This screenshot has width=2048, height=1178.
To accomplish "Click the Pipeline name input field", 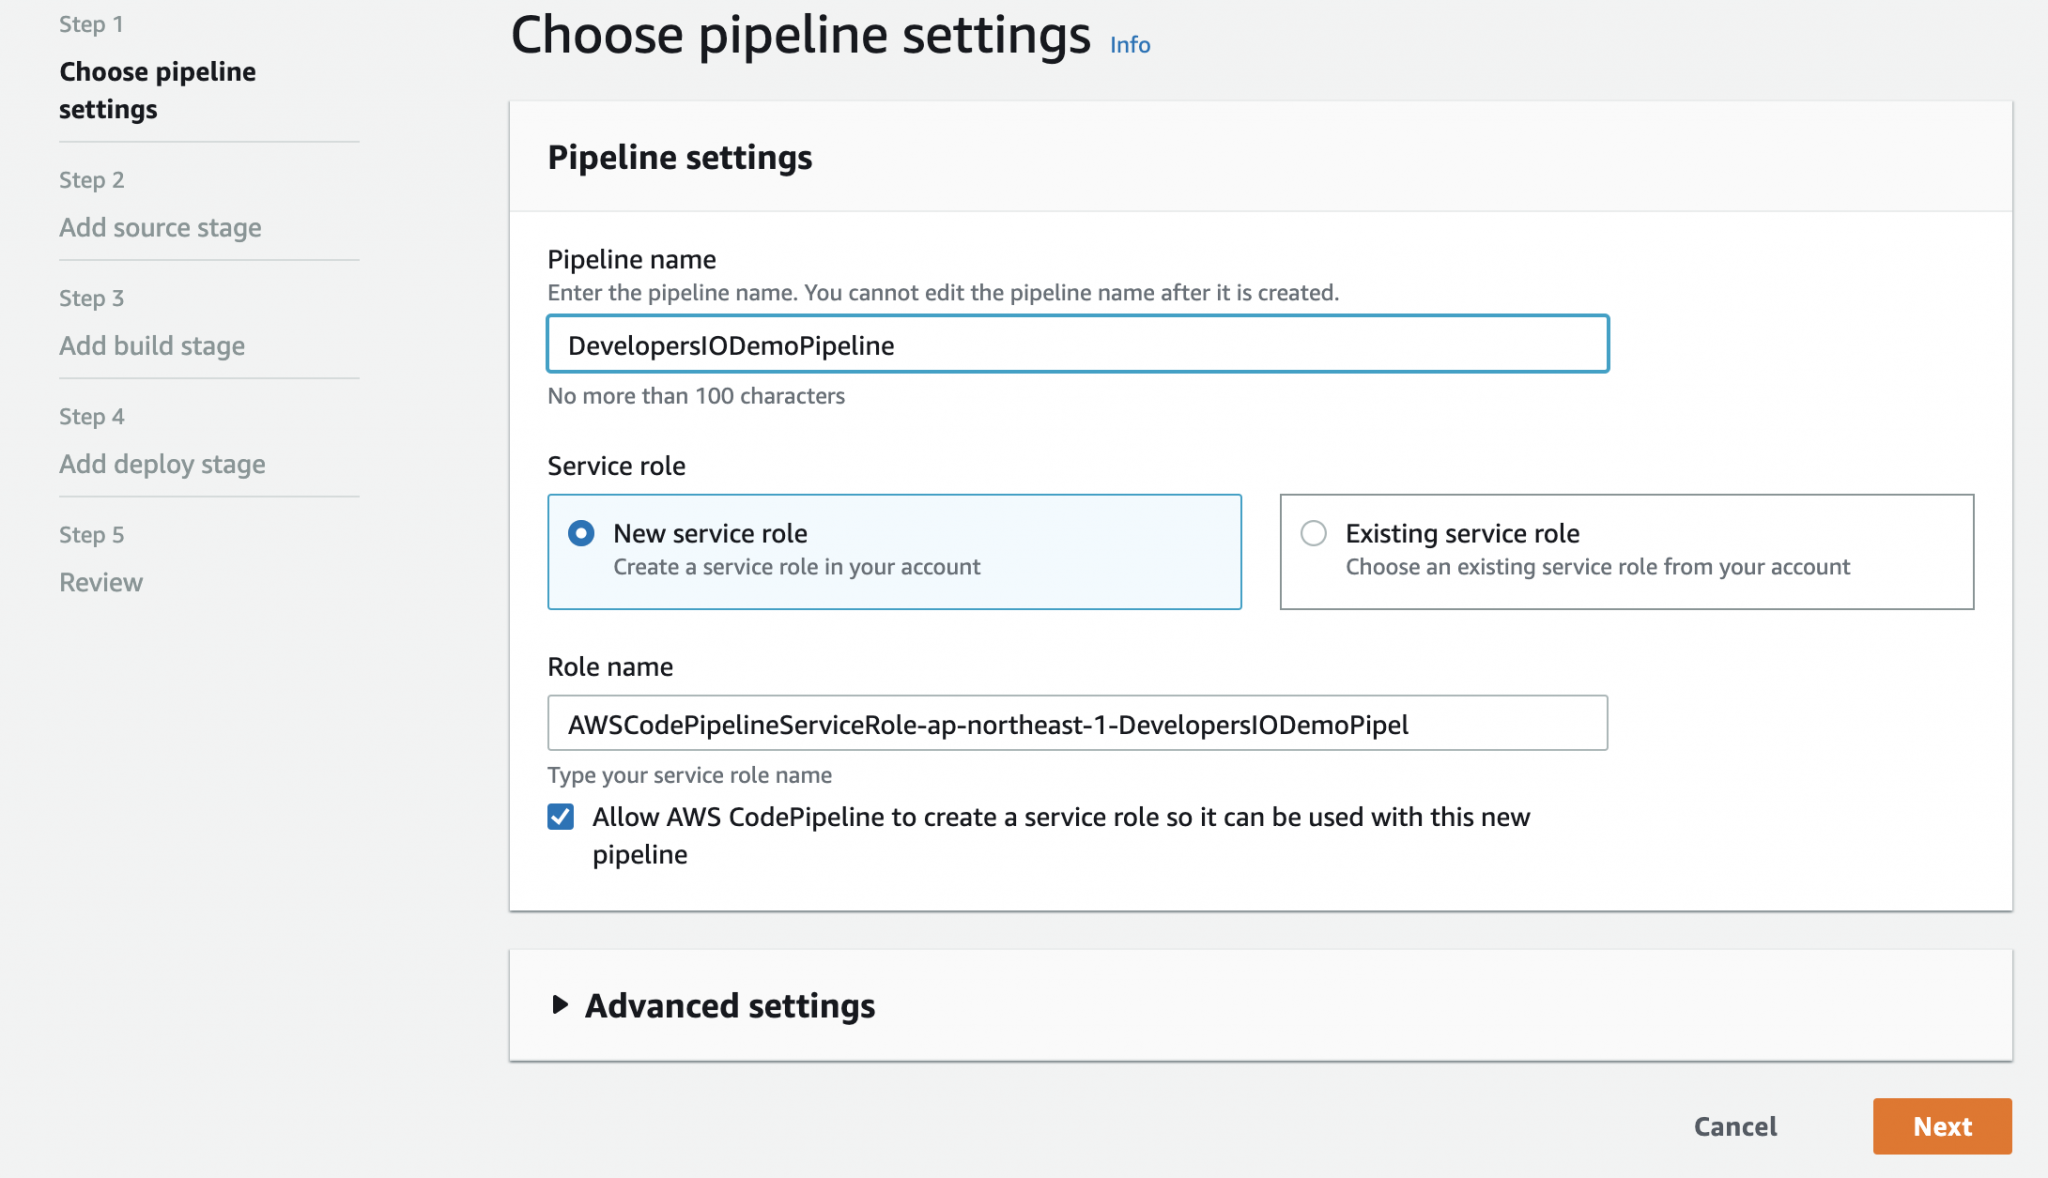I will pos(1076,344).
